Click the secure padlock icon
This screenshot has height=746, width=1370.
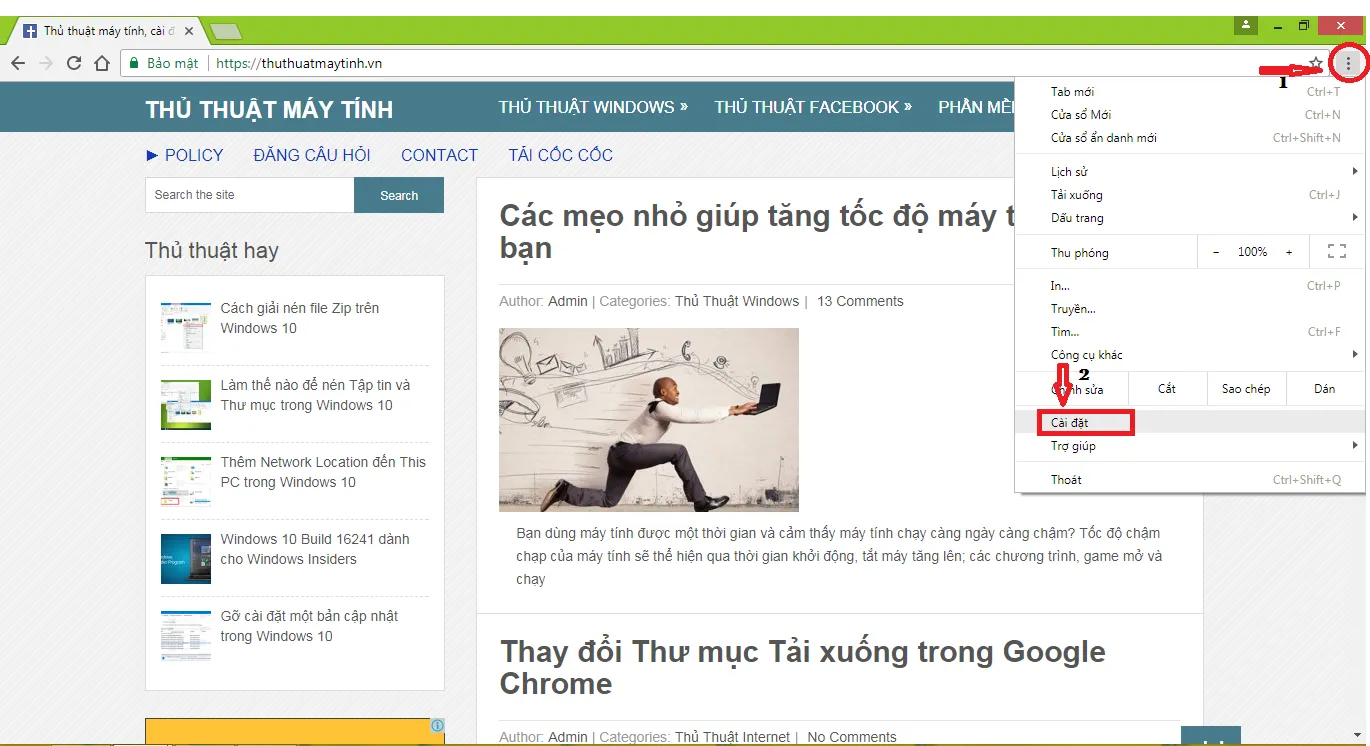(x=134, y=63)
